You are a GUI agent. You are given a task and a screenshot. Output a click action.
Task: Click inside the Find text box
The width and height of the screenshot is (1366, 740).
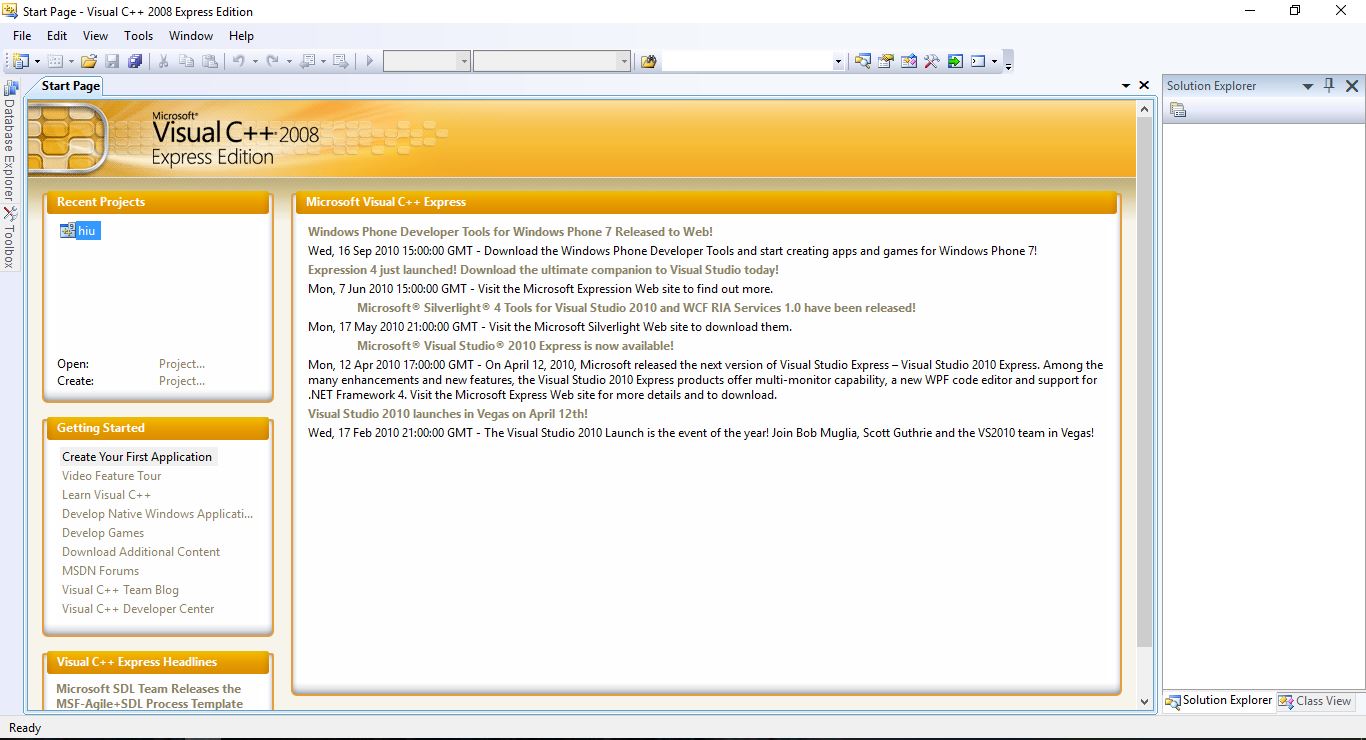[747, 62]
